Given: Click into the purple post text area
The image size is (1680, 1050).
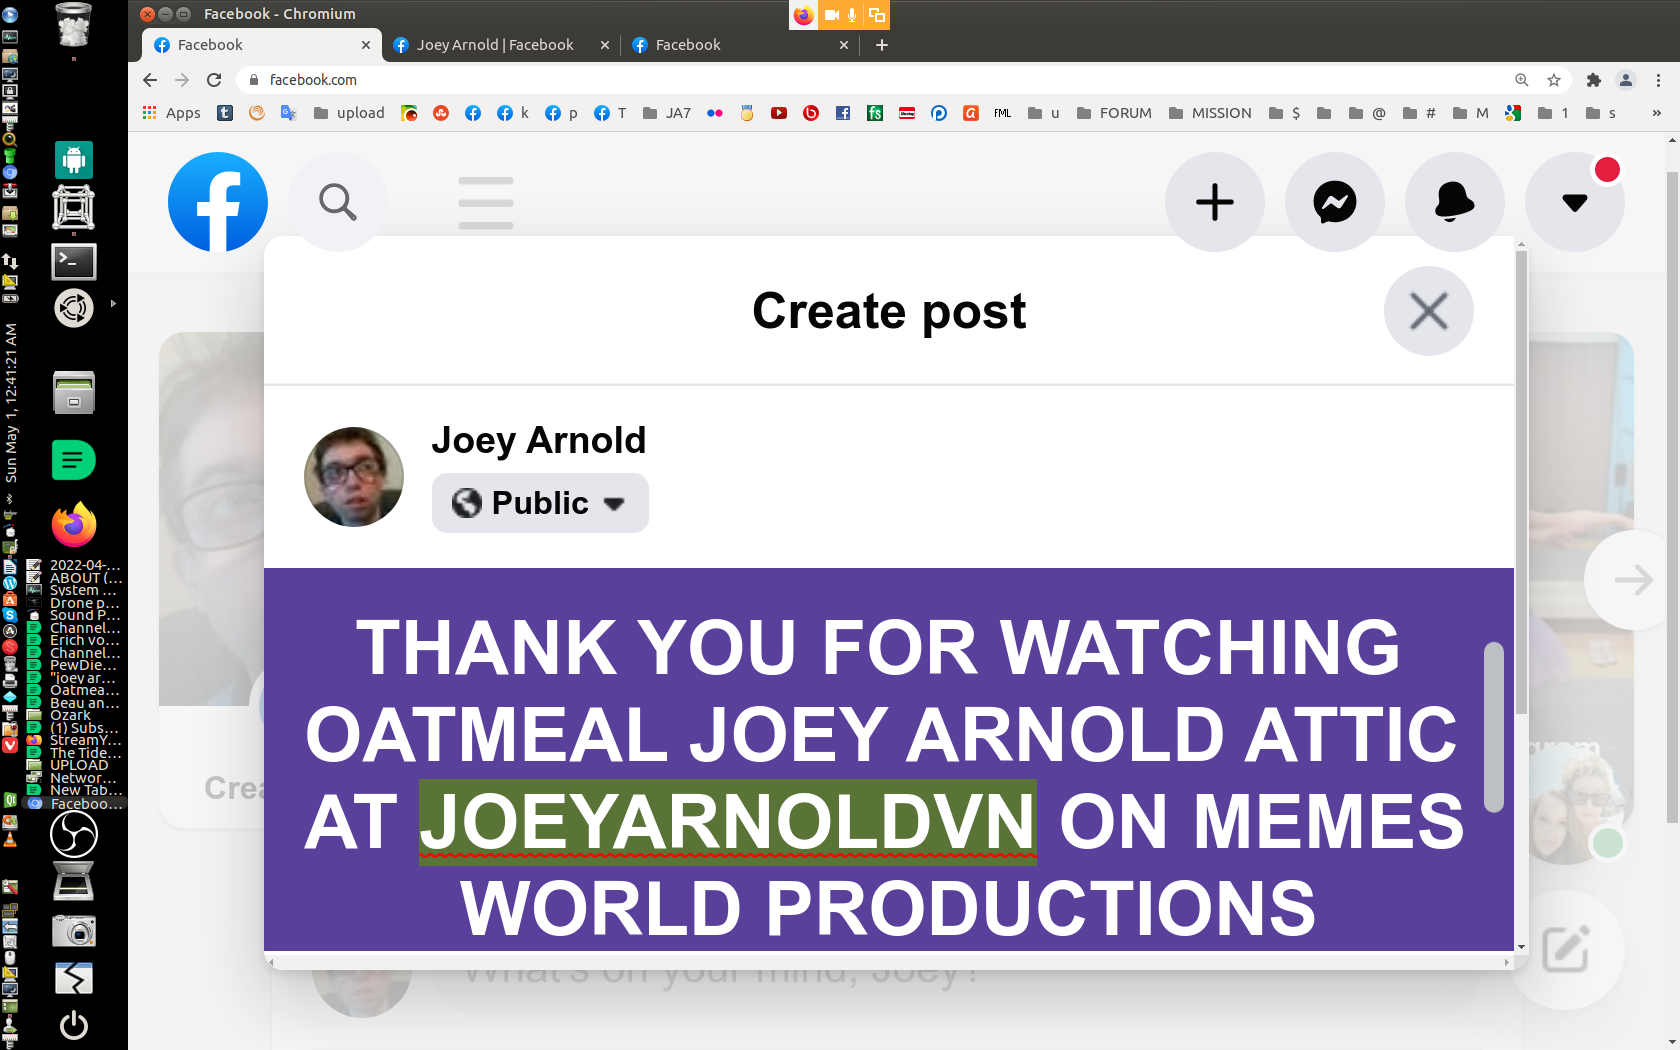Looking at the screenshot, I should tap(888, 760).
